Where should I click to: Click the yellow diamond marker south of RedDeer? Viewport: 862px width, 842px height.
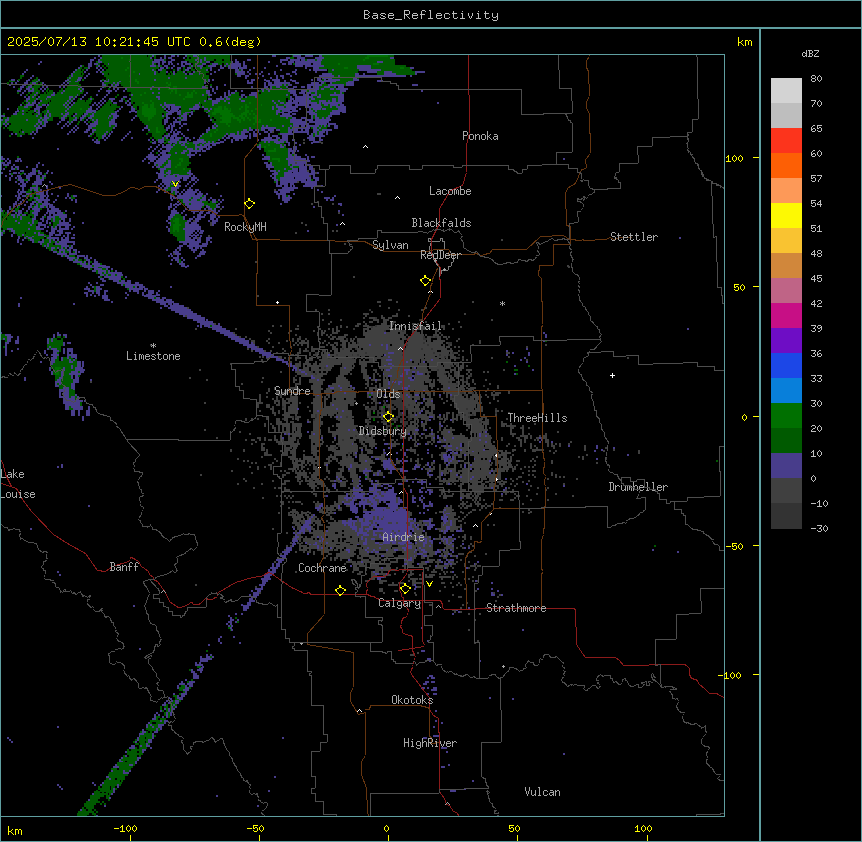[x=426, y=281]
